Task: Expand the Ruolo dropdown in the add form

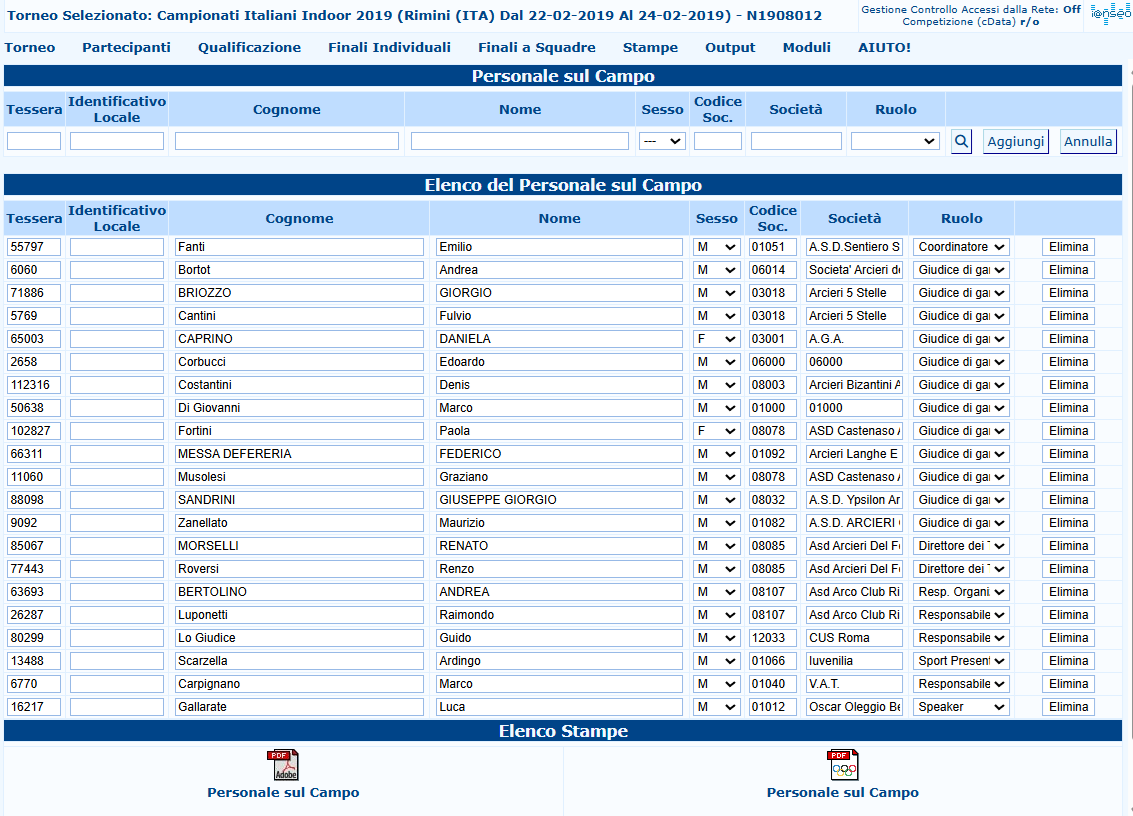Action: pyautogui.click(x=895, y=142)
